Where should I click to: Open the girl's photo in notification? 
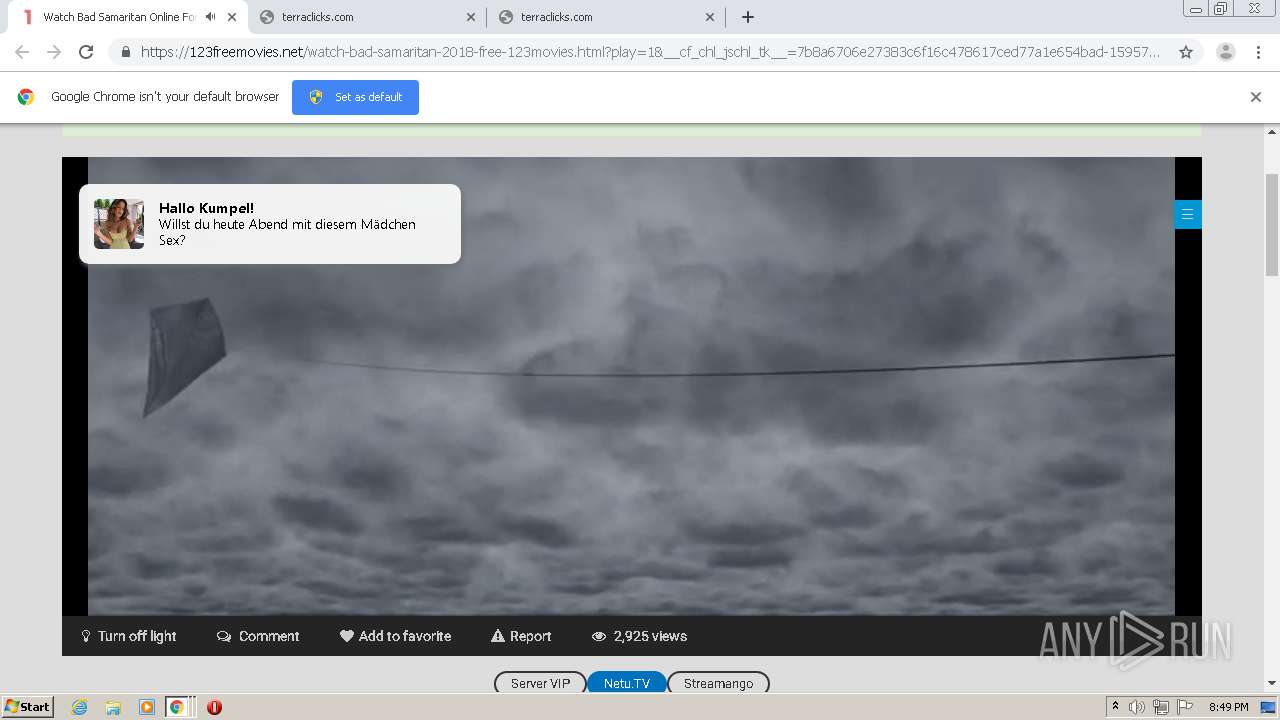[119, 224]
